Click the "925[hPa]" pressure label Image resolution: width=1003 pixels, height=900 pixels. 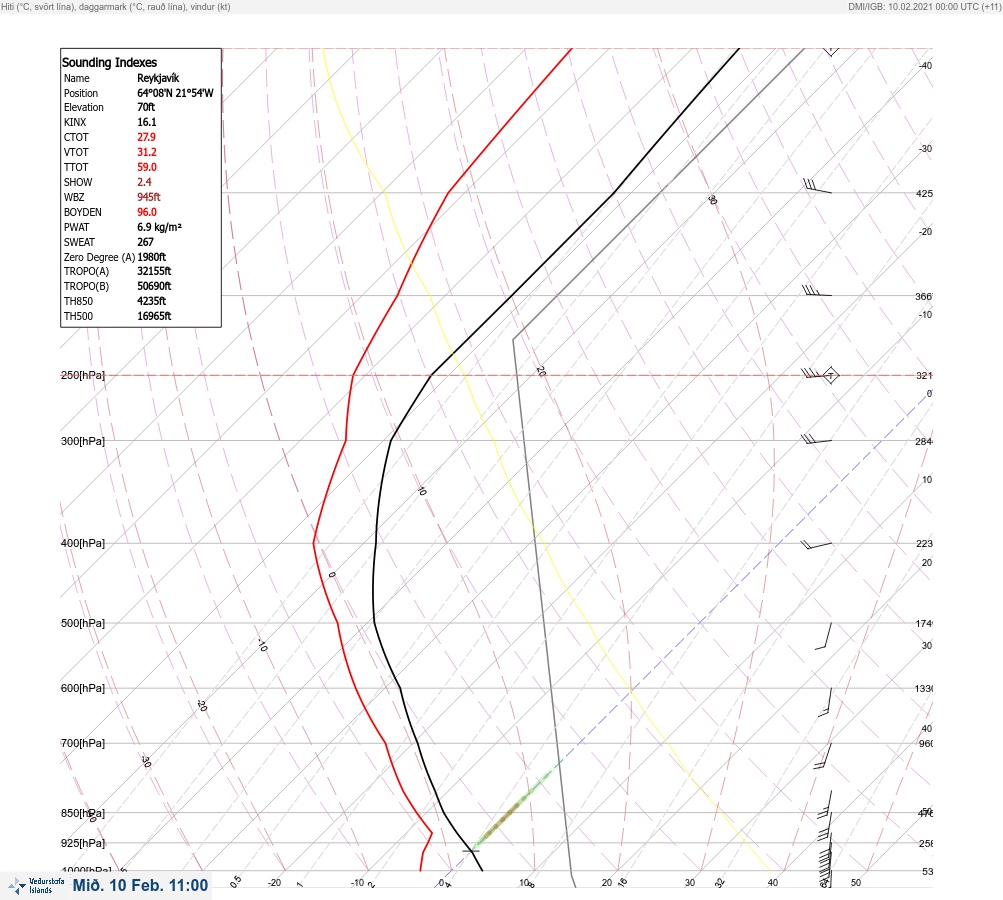click(83, 843)
